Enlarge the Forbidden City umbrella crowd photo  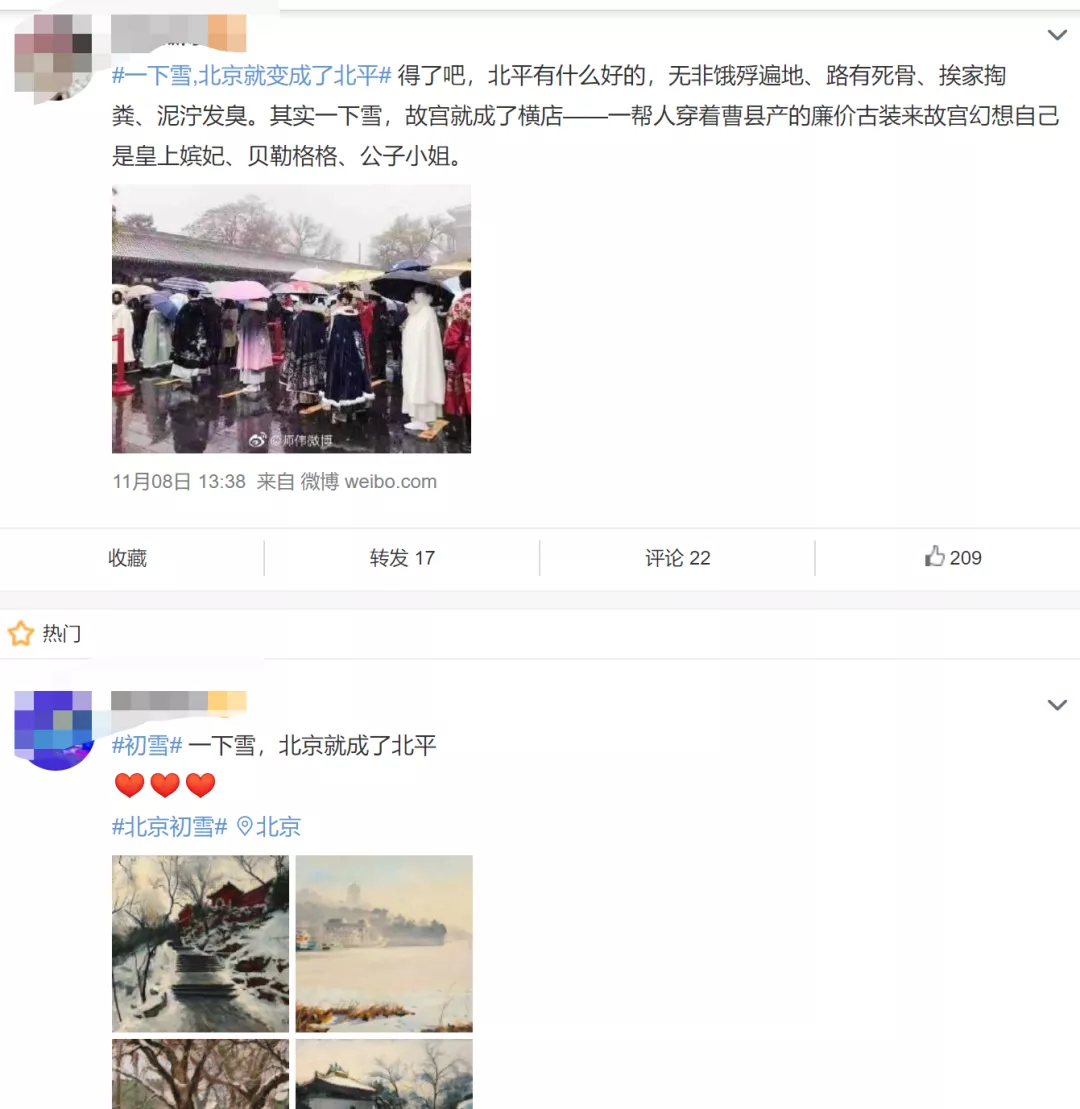pyautogui.click(x=291, y=319)
